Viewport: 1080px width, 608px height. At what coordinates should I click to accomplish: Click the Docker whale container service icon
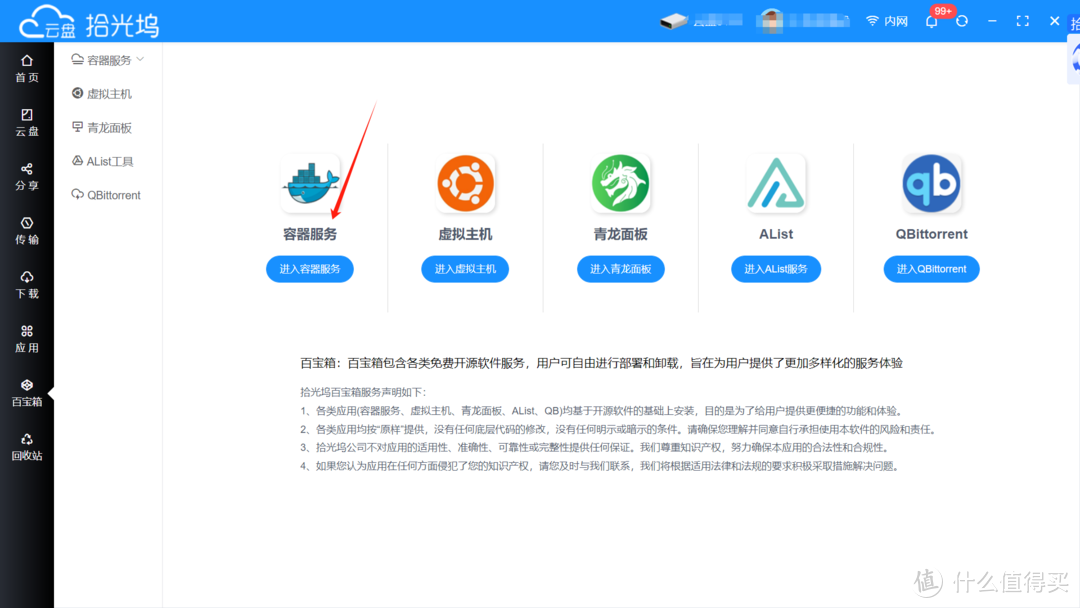pyautogui.click(x=310, y=184)
